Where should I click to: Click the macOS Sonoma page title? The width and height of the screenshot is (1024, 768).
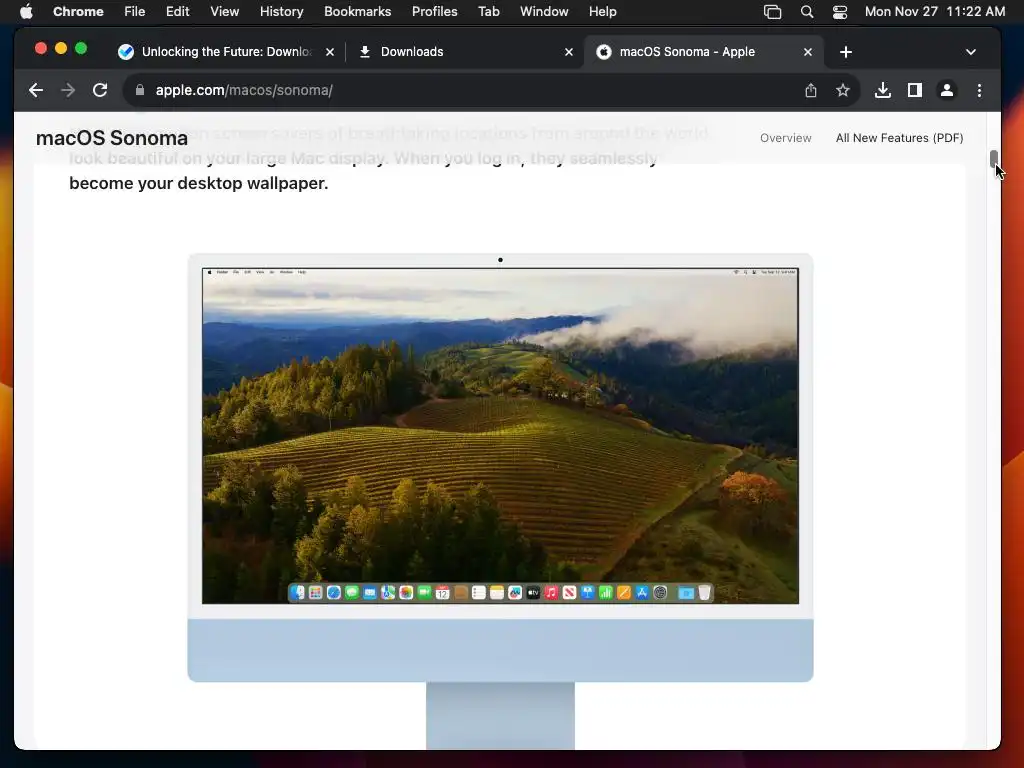(x=112, y=138)
